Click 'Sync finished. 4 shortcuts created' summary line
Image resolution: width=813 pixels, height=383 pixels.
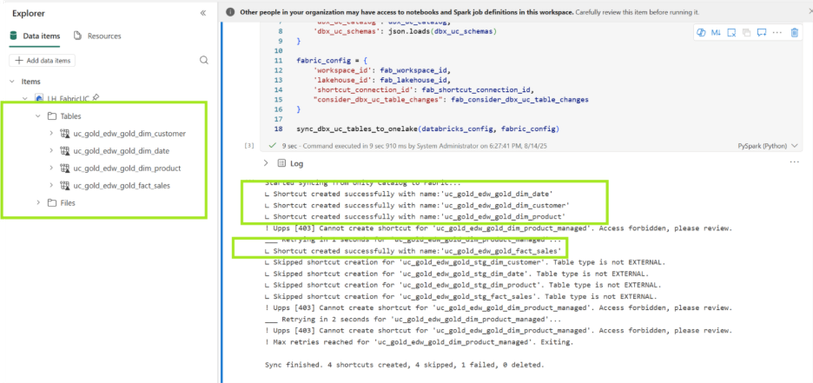[x=404, y=365]
